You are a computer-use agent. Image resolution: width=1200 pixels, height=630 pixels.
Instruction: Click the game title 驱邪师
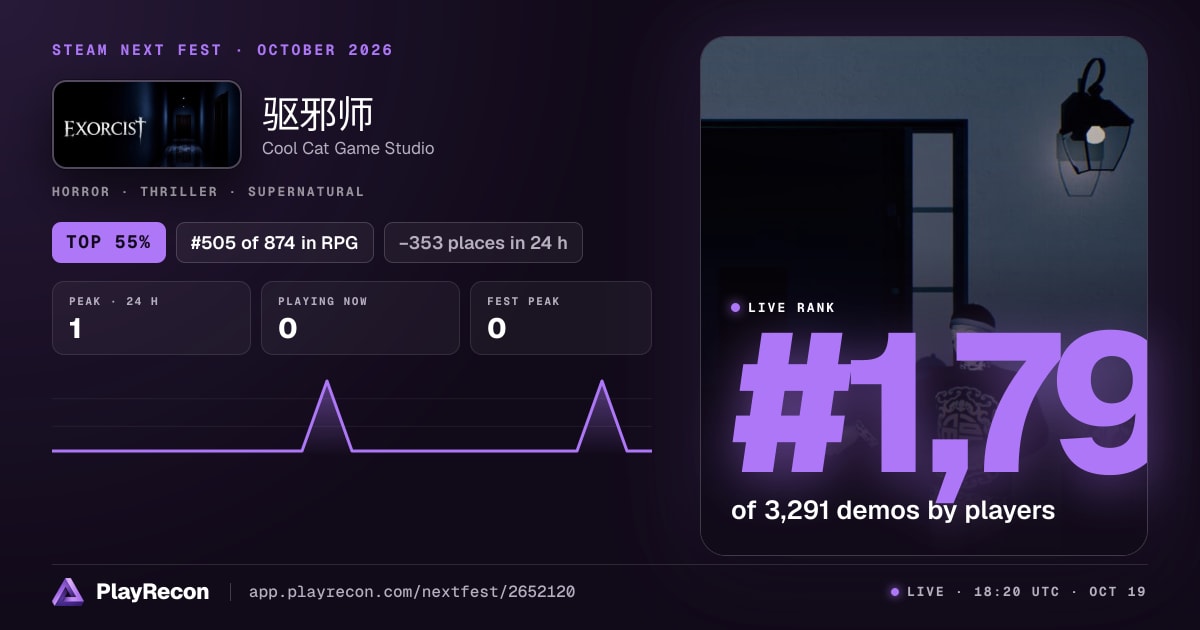coord(318,115)
